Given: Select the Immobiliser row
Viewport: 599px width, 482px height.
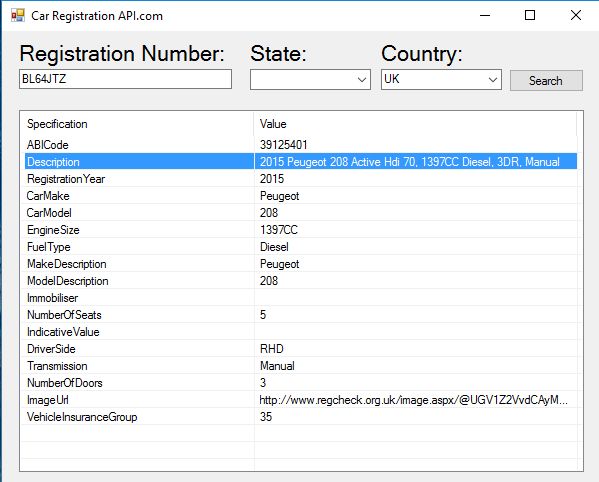Looking at the screenshot, I should 301,298.
